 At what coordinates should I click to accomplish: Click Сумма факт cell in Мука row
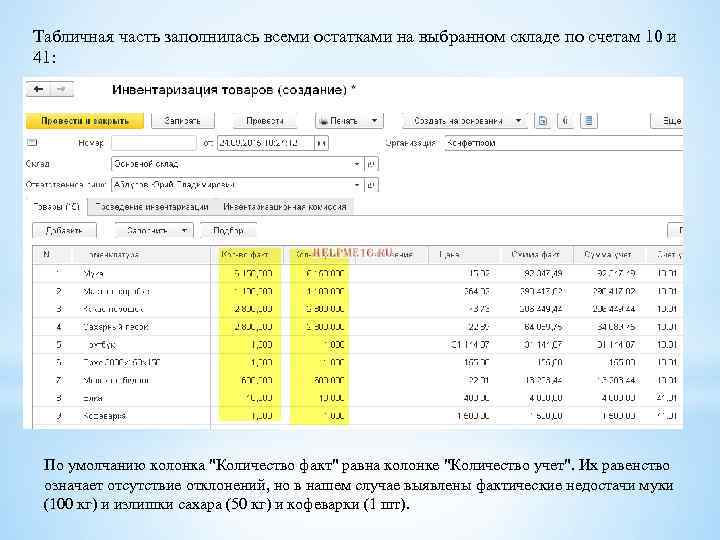(536, 274)
